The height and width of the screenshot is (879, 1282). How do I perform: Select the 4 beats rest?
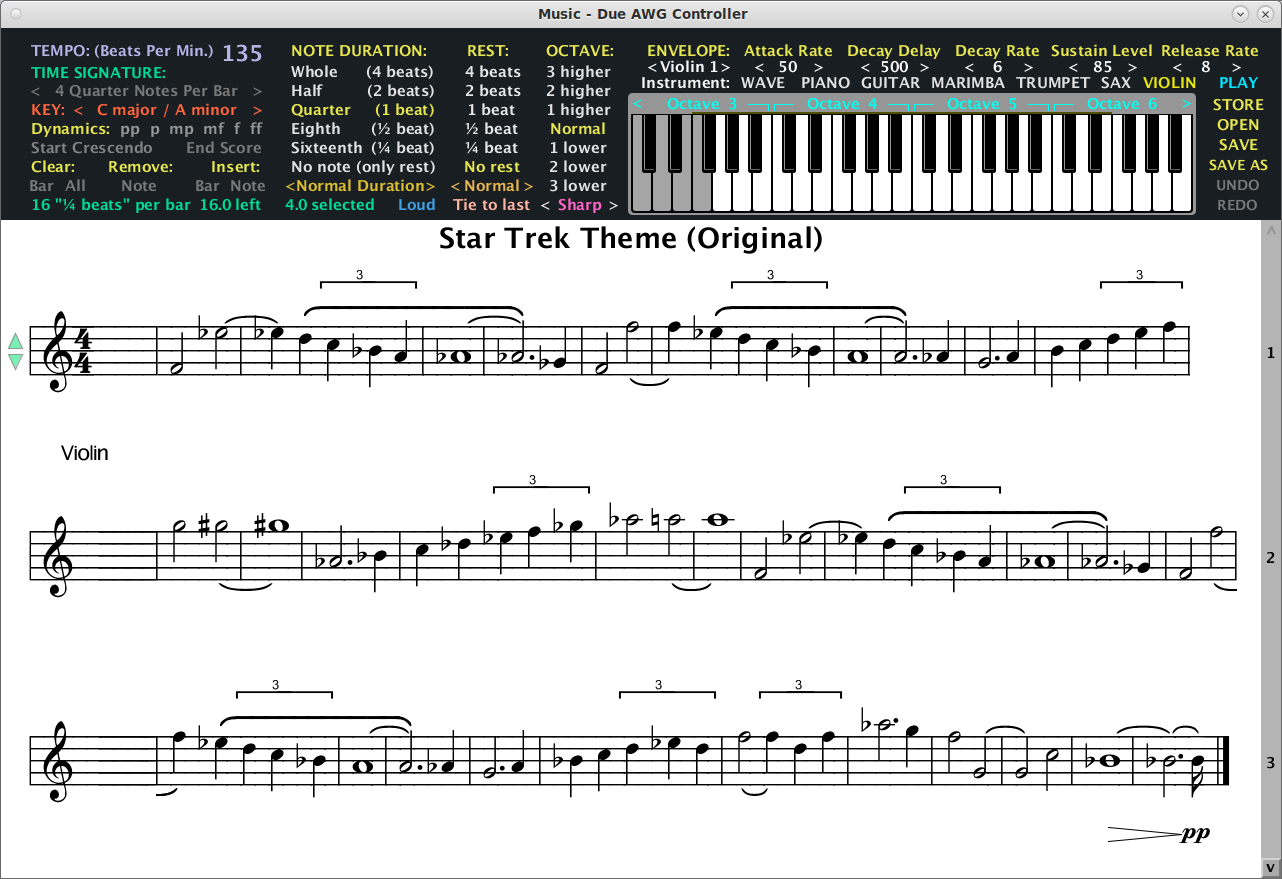pyautogui.click(x=493, y=72)
